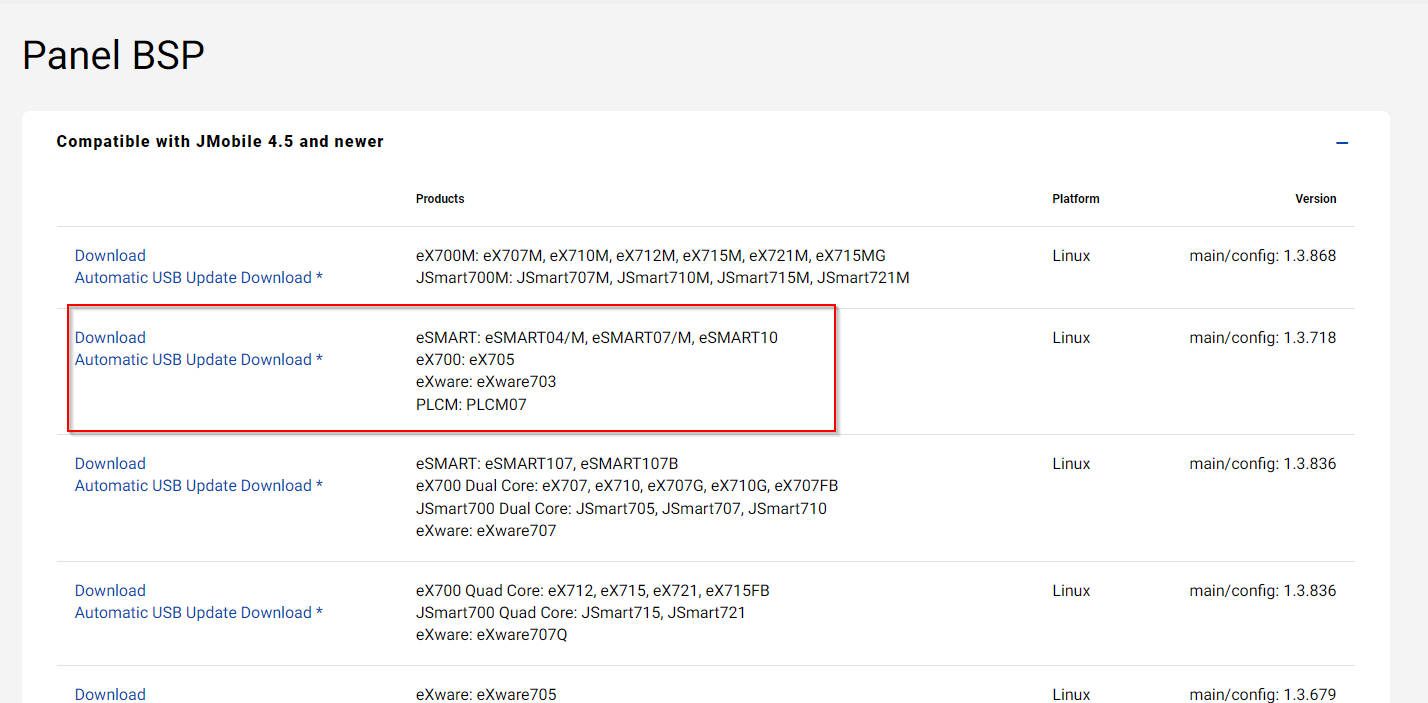Click the JSmart700 Dual Core product line
The height and width of the screenshot is (703, 1428).
pos(621,509)
